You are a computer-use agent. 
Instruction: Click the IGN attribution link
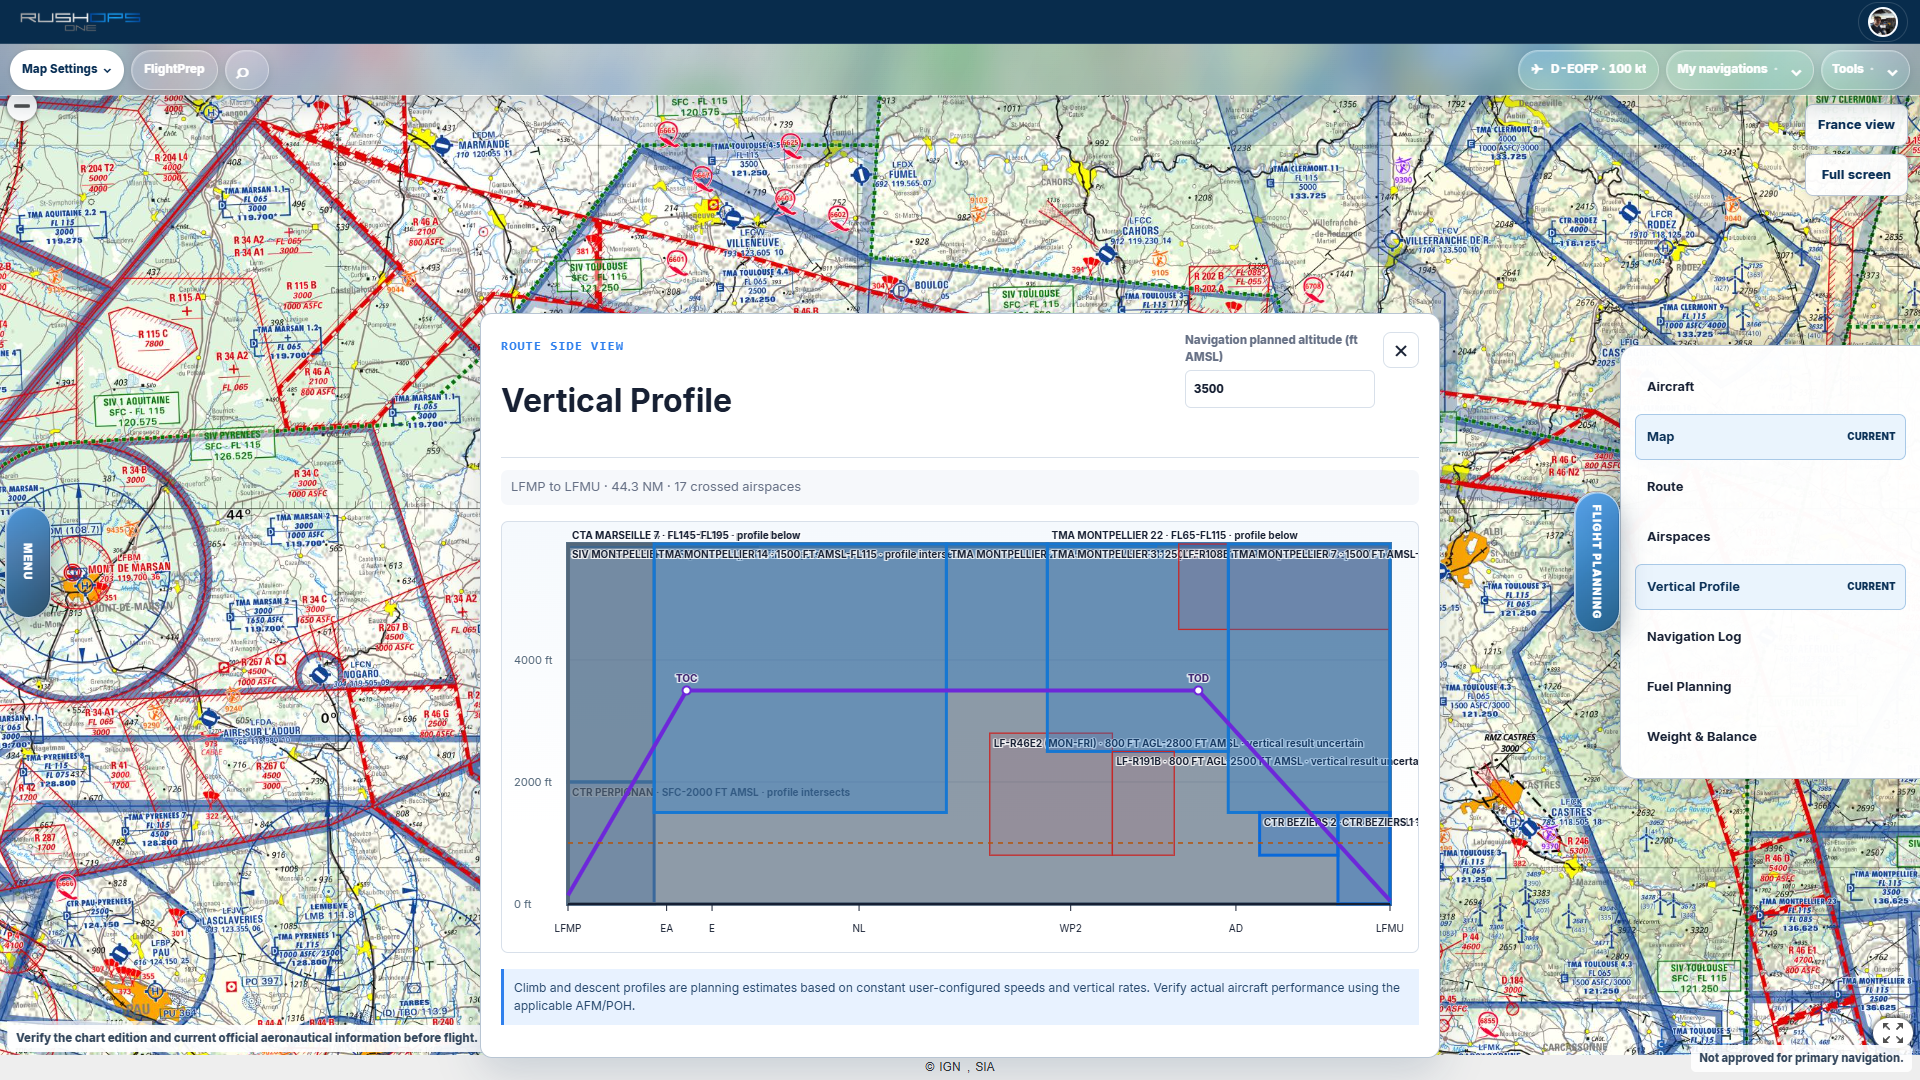tap(949, 1067)
